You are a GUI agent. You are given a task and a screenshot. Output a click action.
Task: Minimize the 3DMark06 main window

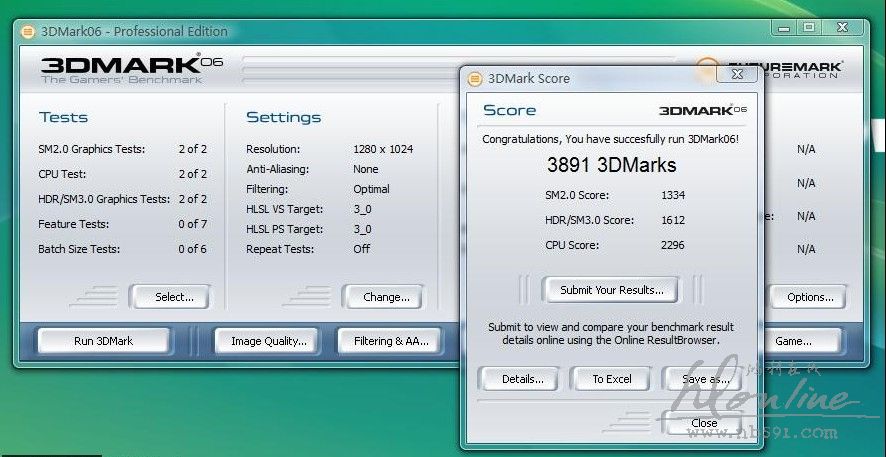(x=783, y=28)
